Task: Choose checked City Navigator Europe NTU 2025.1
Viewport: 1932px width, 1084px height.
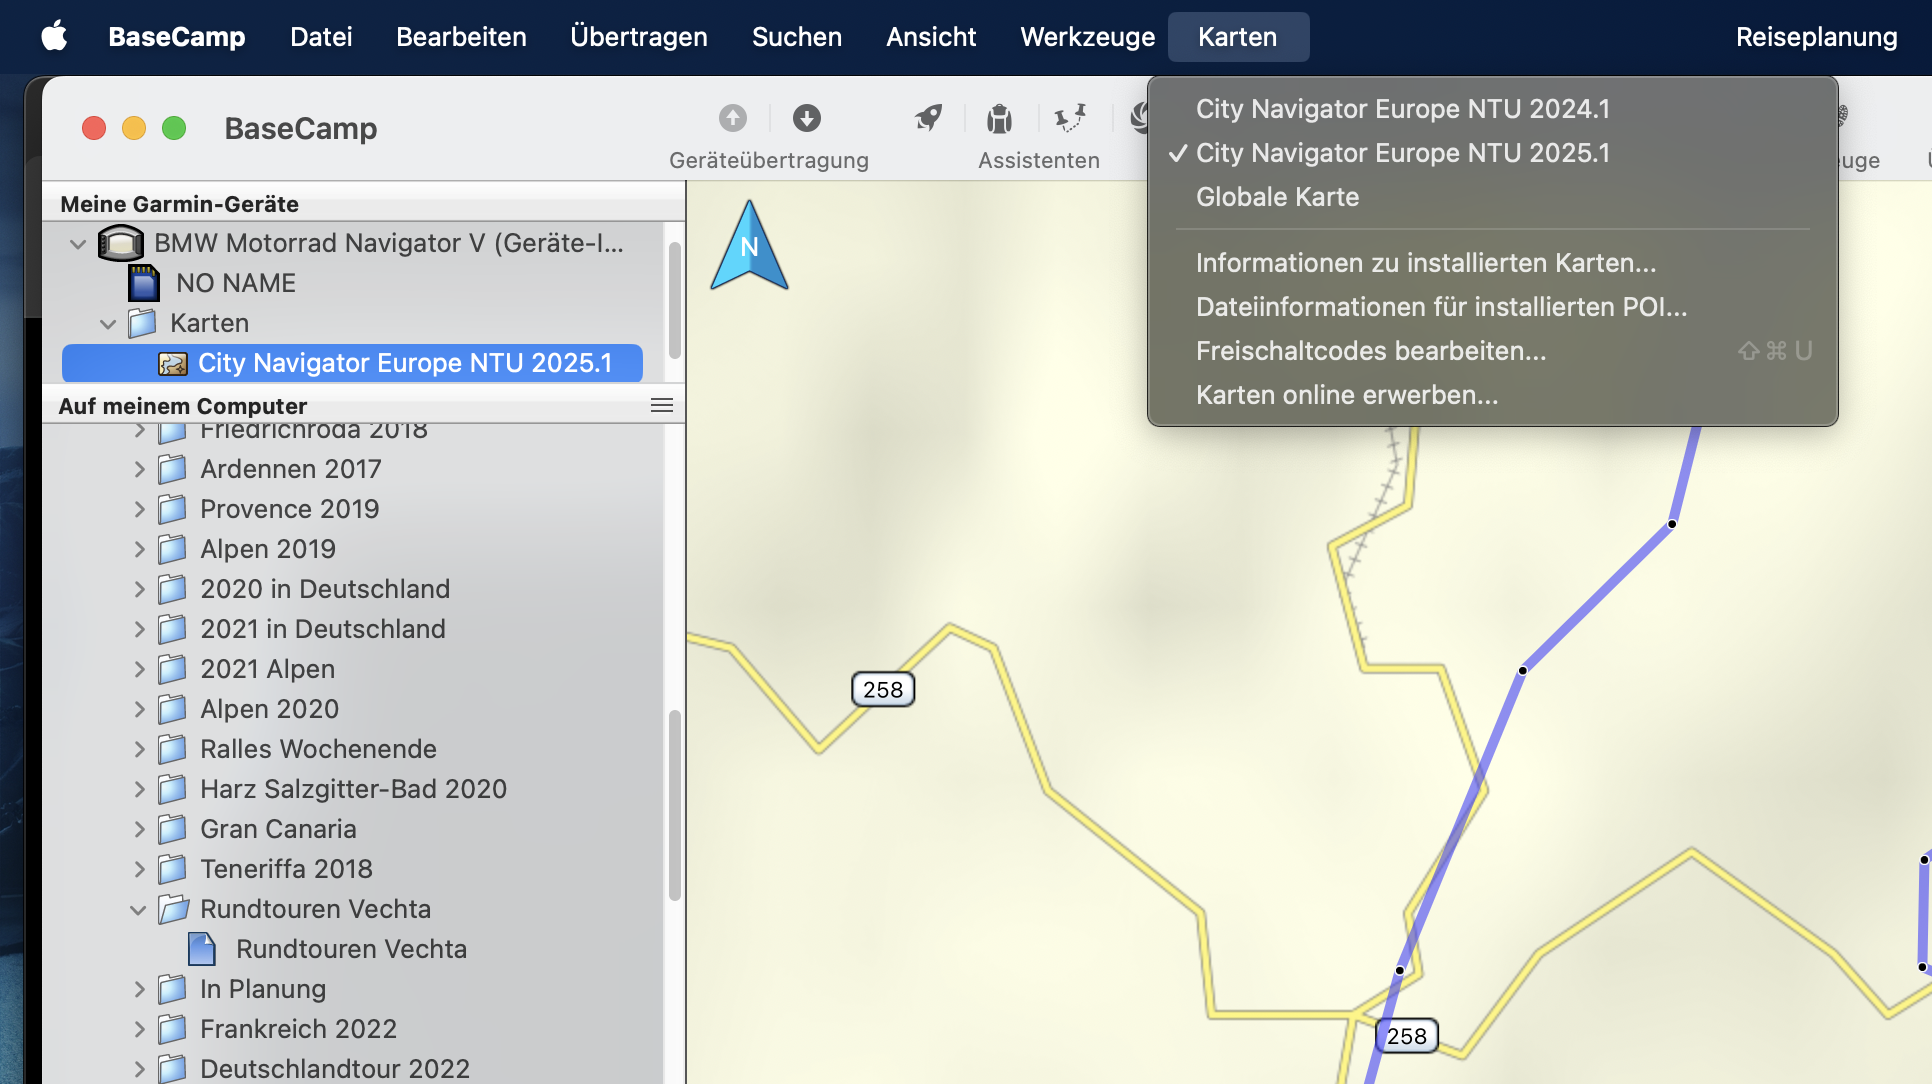Action: coord(1402,153)
